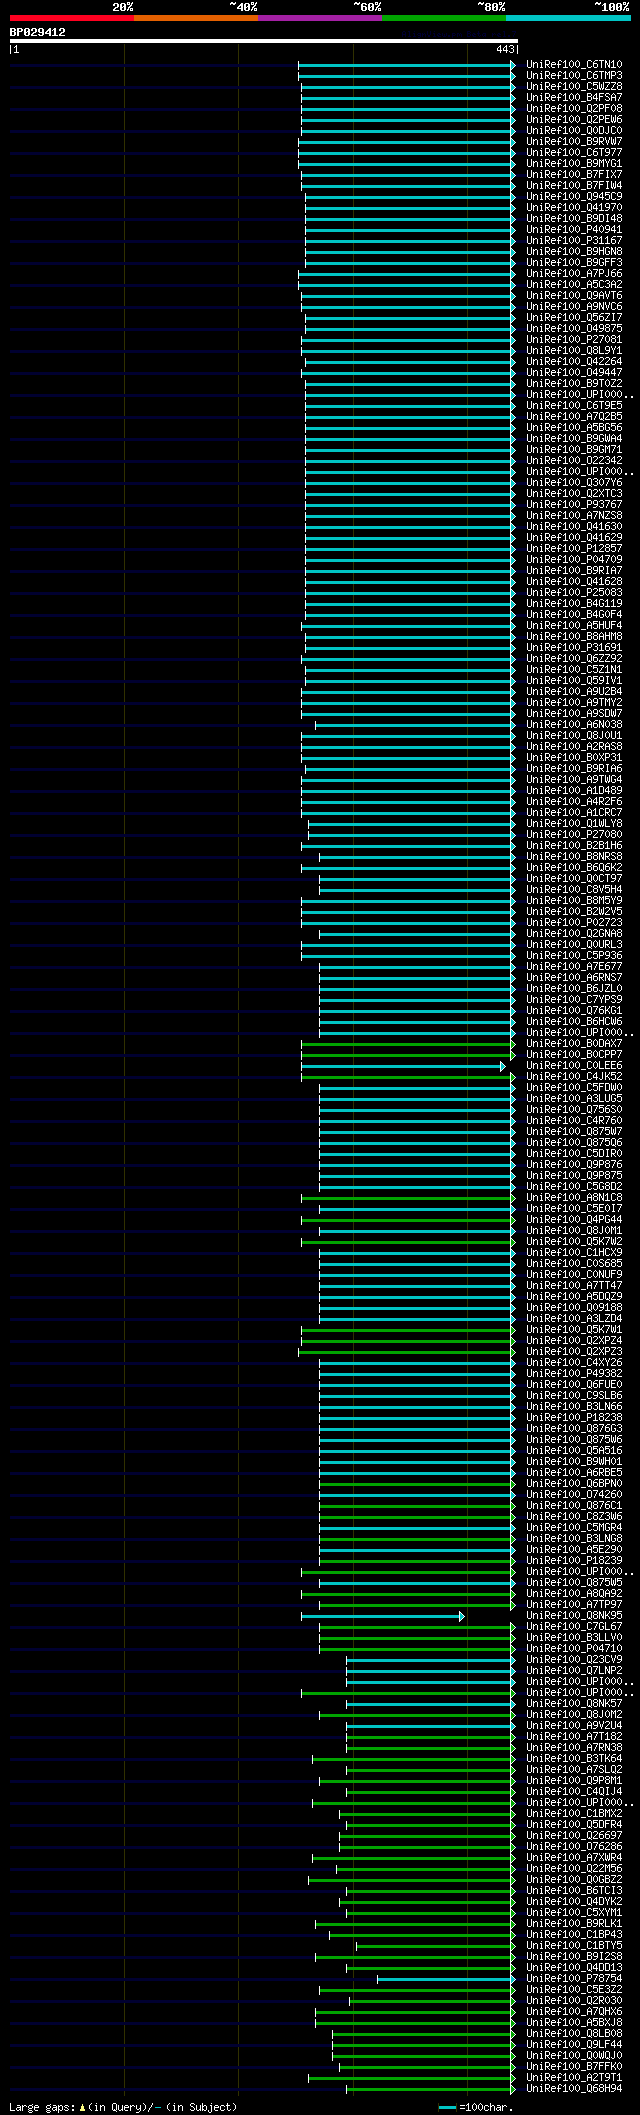Viewport: 640px width, 2115px height.
Task: Select the UniRef100_C5FDW0 label
Action: (x=574, y=1088)
